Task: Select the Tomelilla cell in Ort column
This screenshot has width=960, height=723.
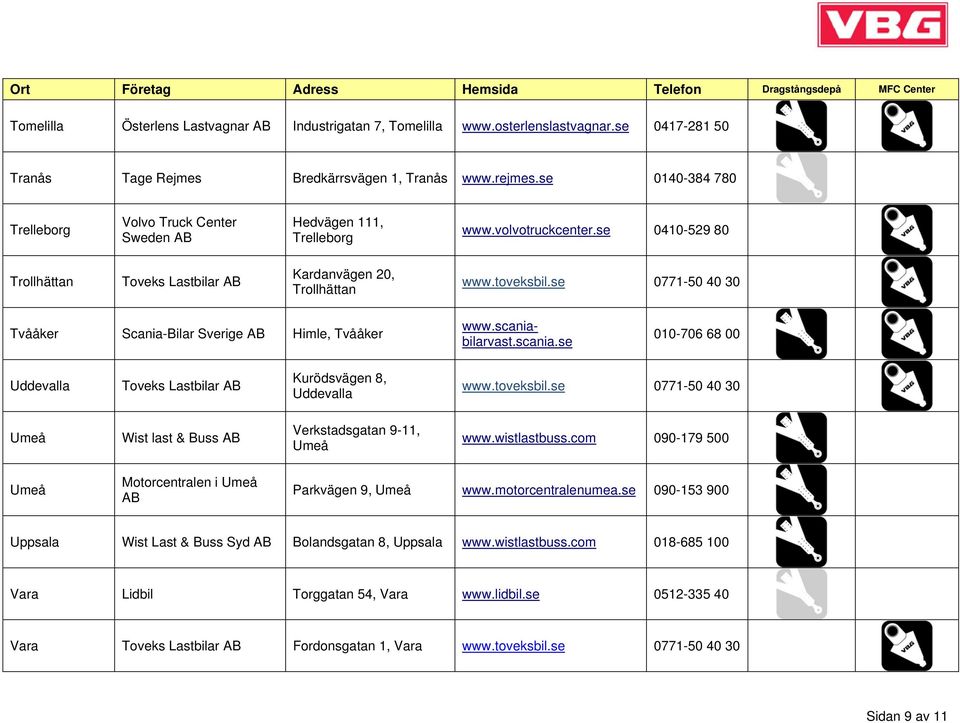Action: point(59,126)
